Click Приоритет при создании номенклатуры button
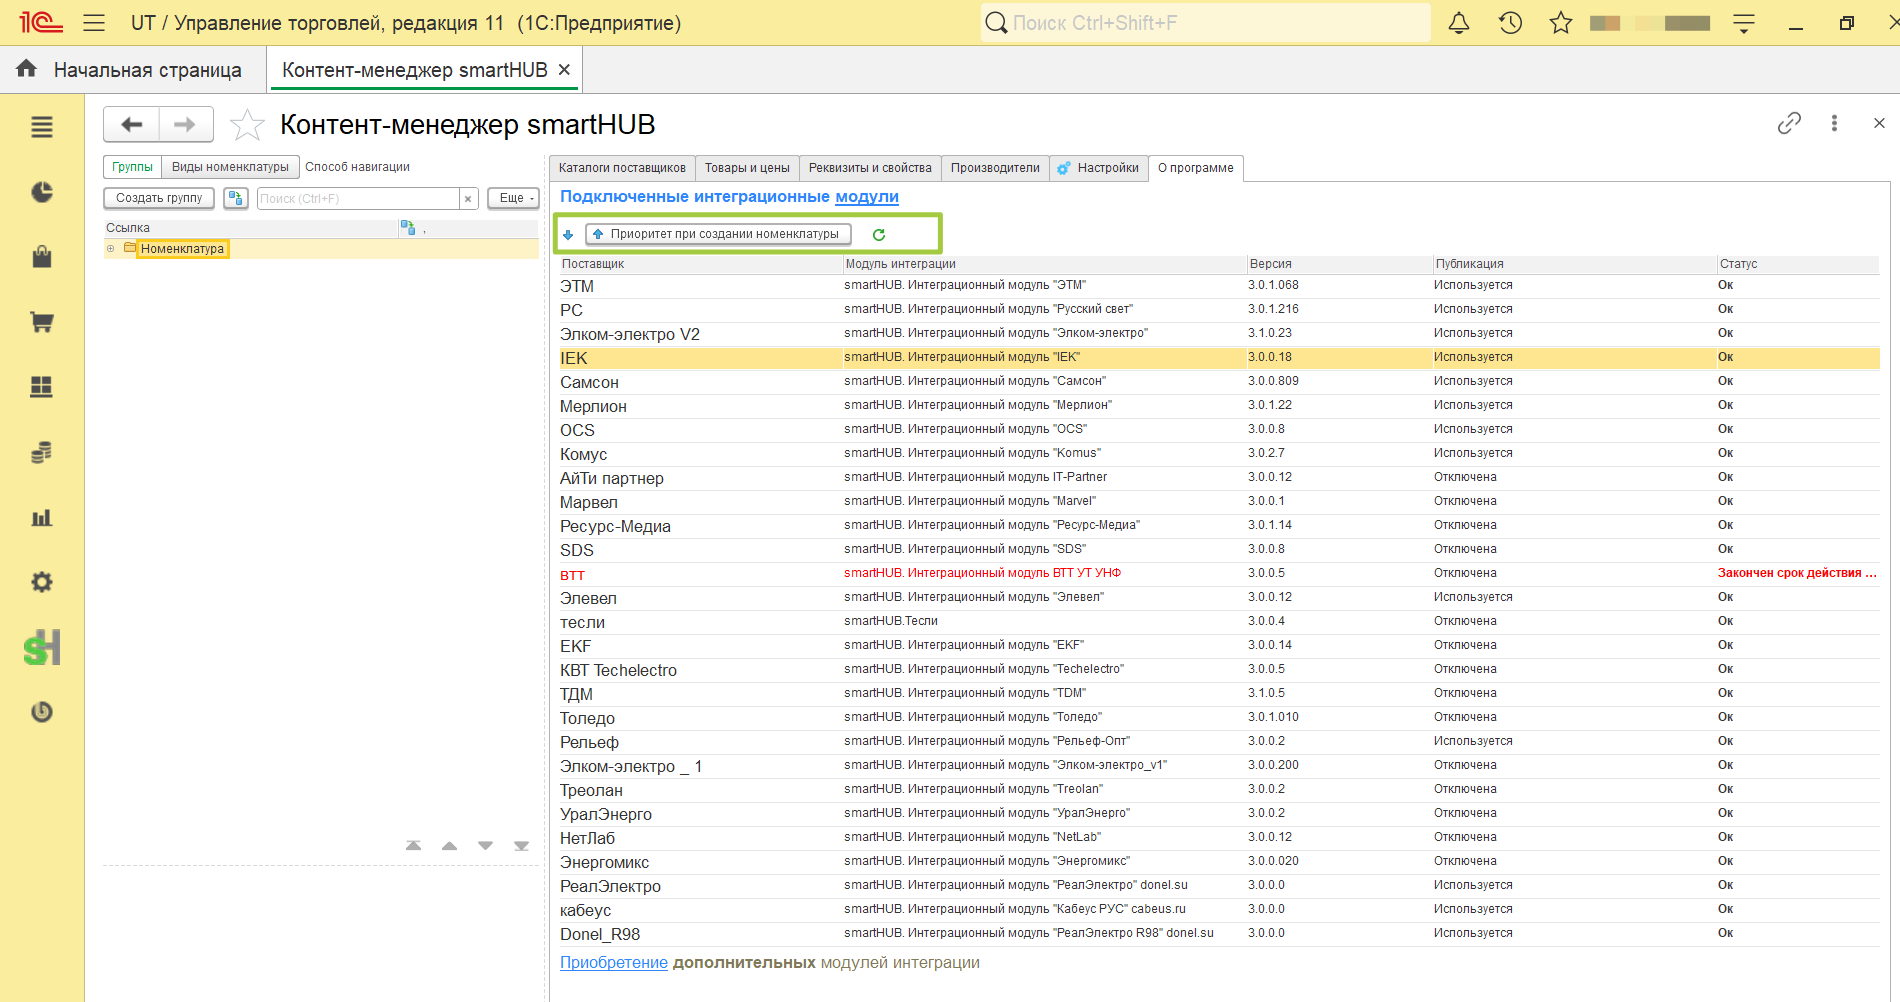 [x=719, y=234]
